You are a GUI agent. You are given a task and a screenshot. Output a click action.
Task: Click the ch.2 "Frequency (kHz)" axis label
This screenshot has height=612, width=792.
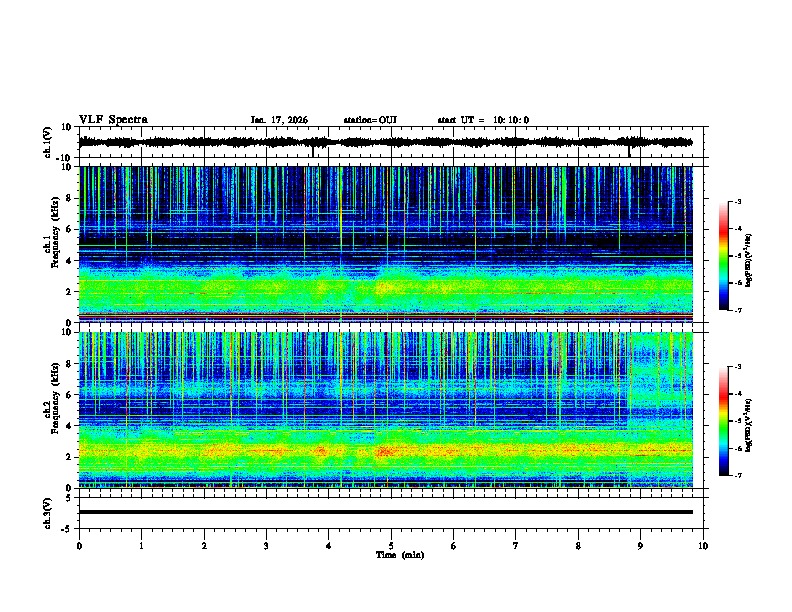click(56, 398)
